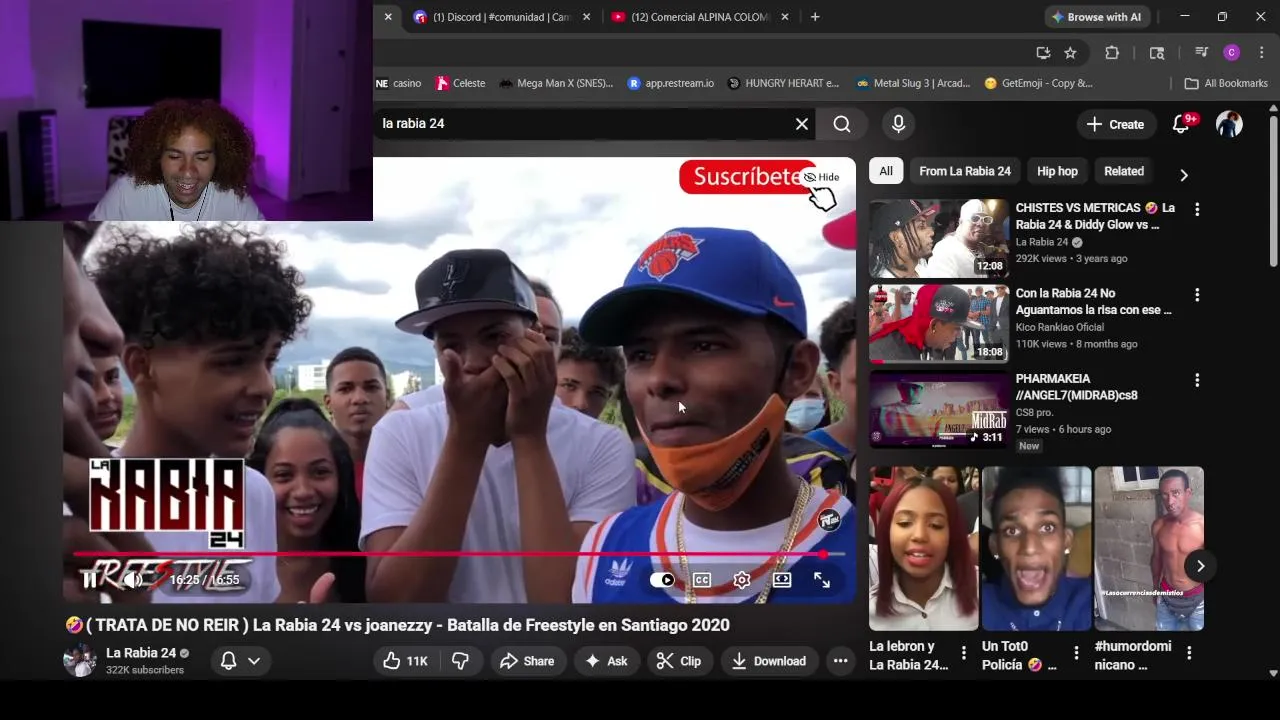Viewport: 1280px width, 720px height.
Task: Switch to Comercial ALPINA COLOMBIA tab
Action: (700, 17)
